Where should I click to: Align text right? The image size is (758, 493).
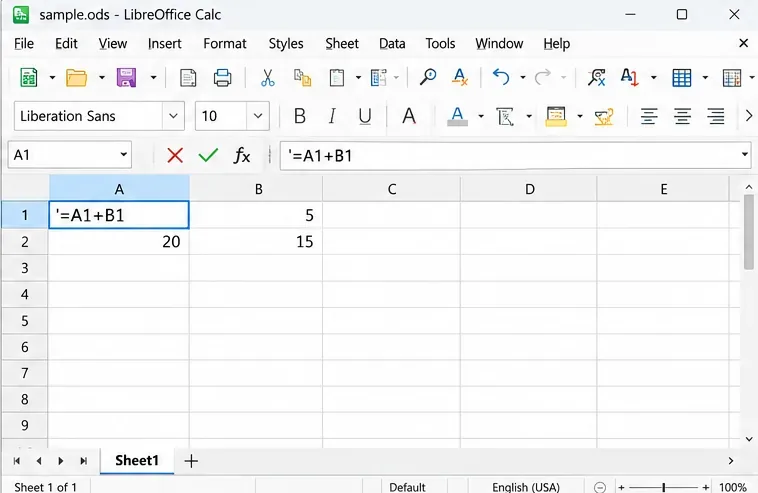pyautogui.click(x=715, y=116)
